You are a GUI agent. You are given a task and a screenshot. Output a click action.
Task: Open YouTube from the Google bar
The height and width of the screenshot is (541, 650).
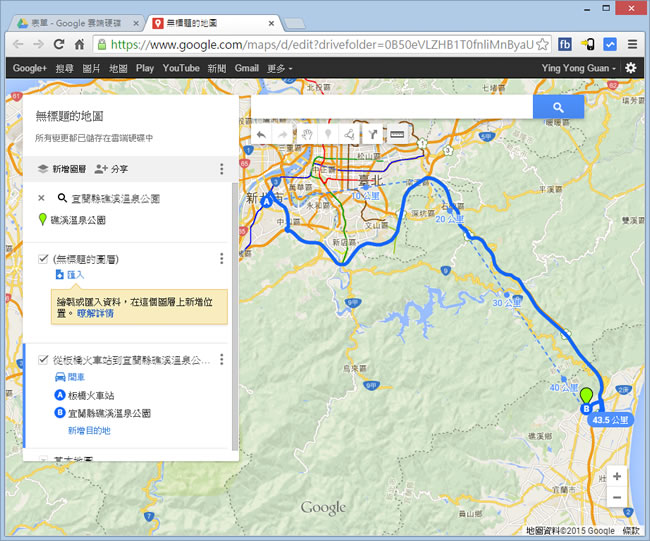[x=181, y=68]
